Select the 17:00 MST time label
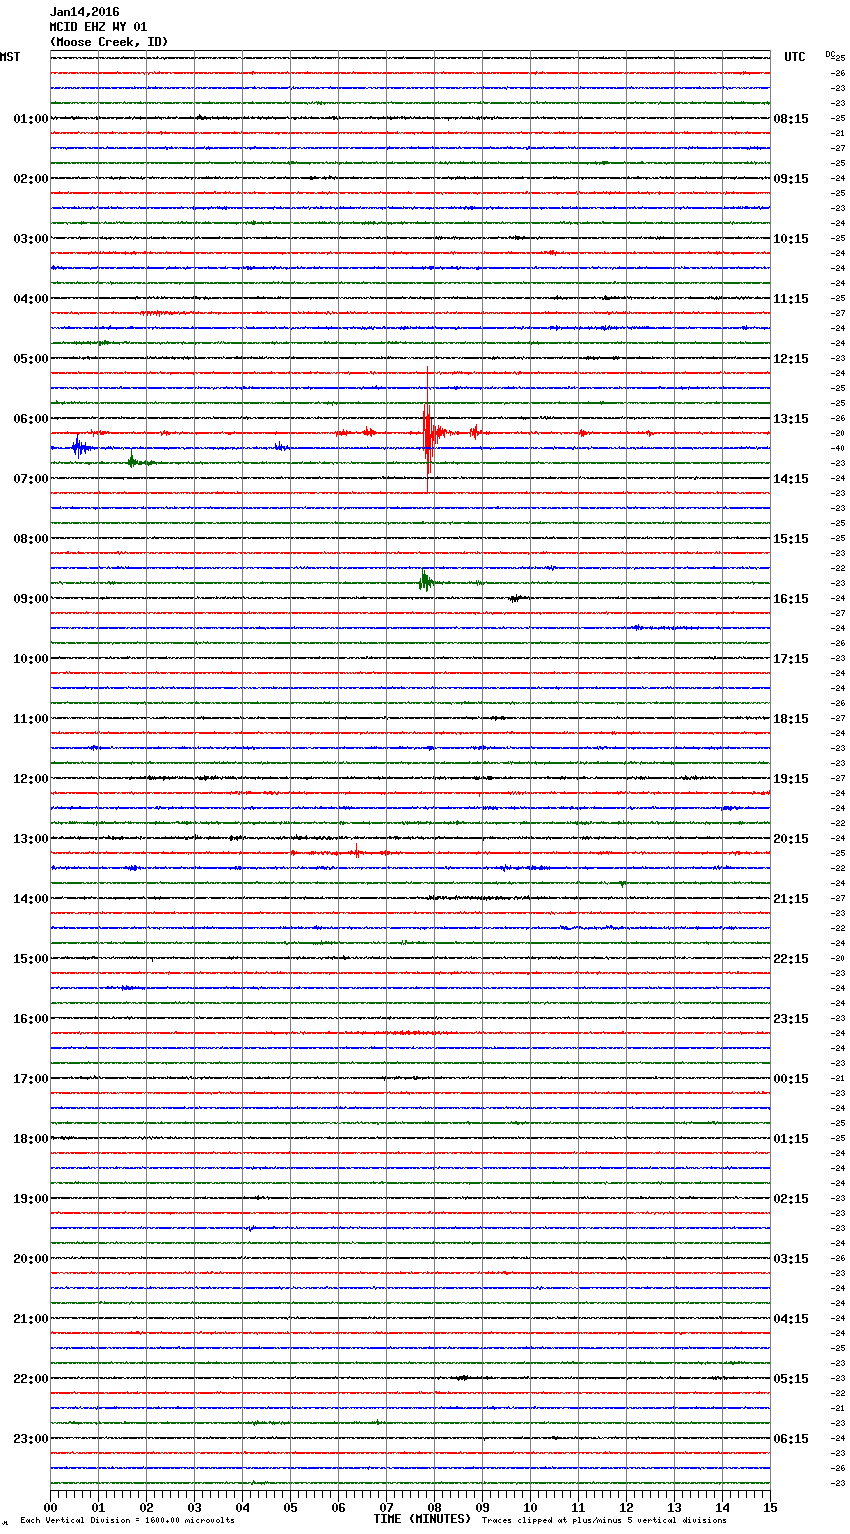This screenshot has width=850, height=1534. 31,1079
